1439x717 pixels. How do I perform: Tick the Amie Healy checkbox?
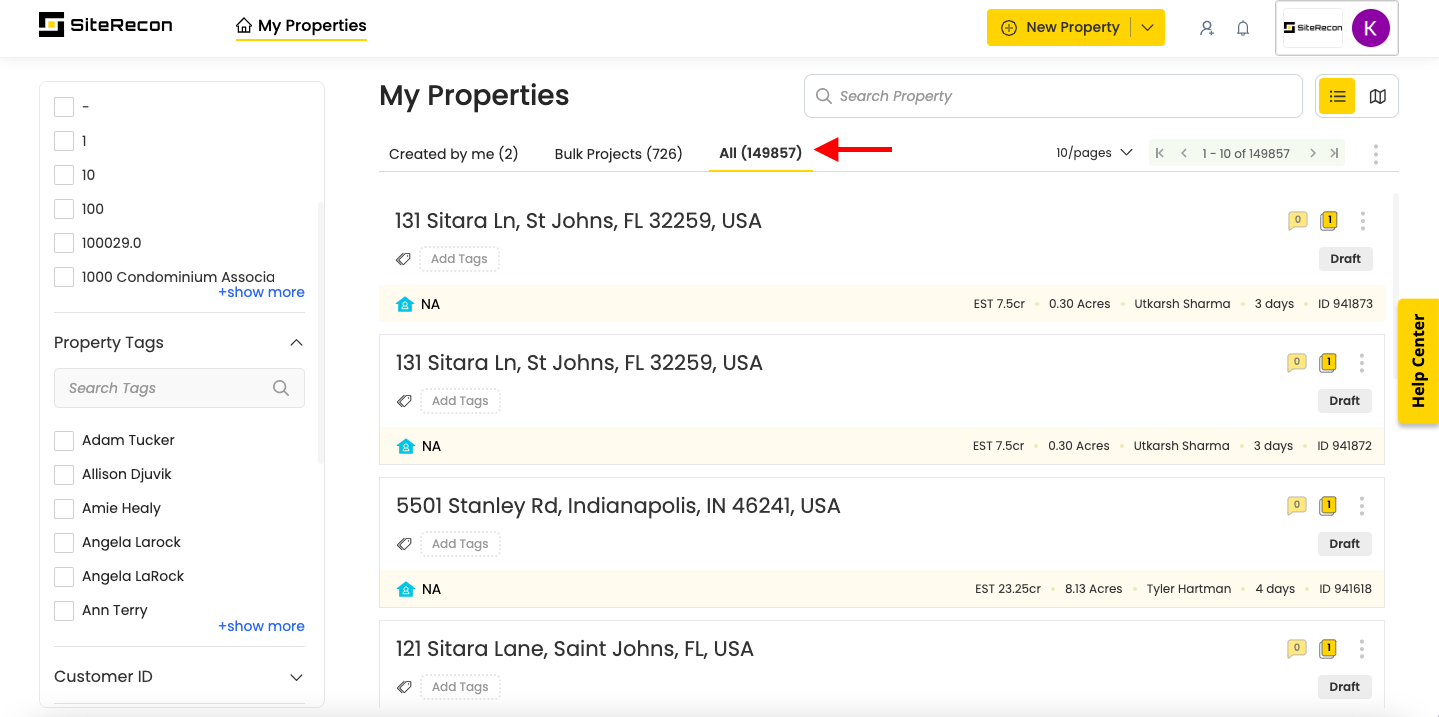pos(64,508)
